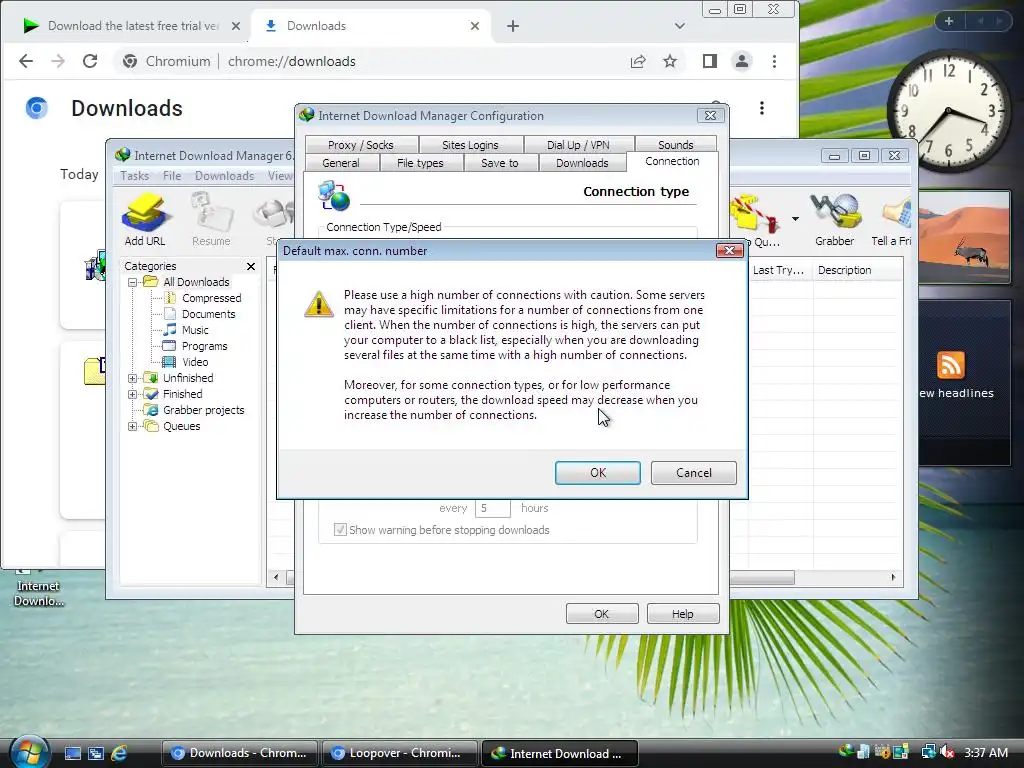Open Downloads page more actions menu

pyautogui.click(x=761, y=108)
